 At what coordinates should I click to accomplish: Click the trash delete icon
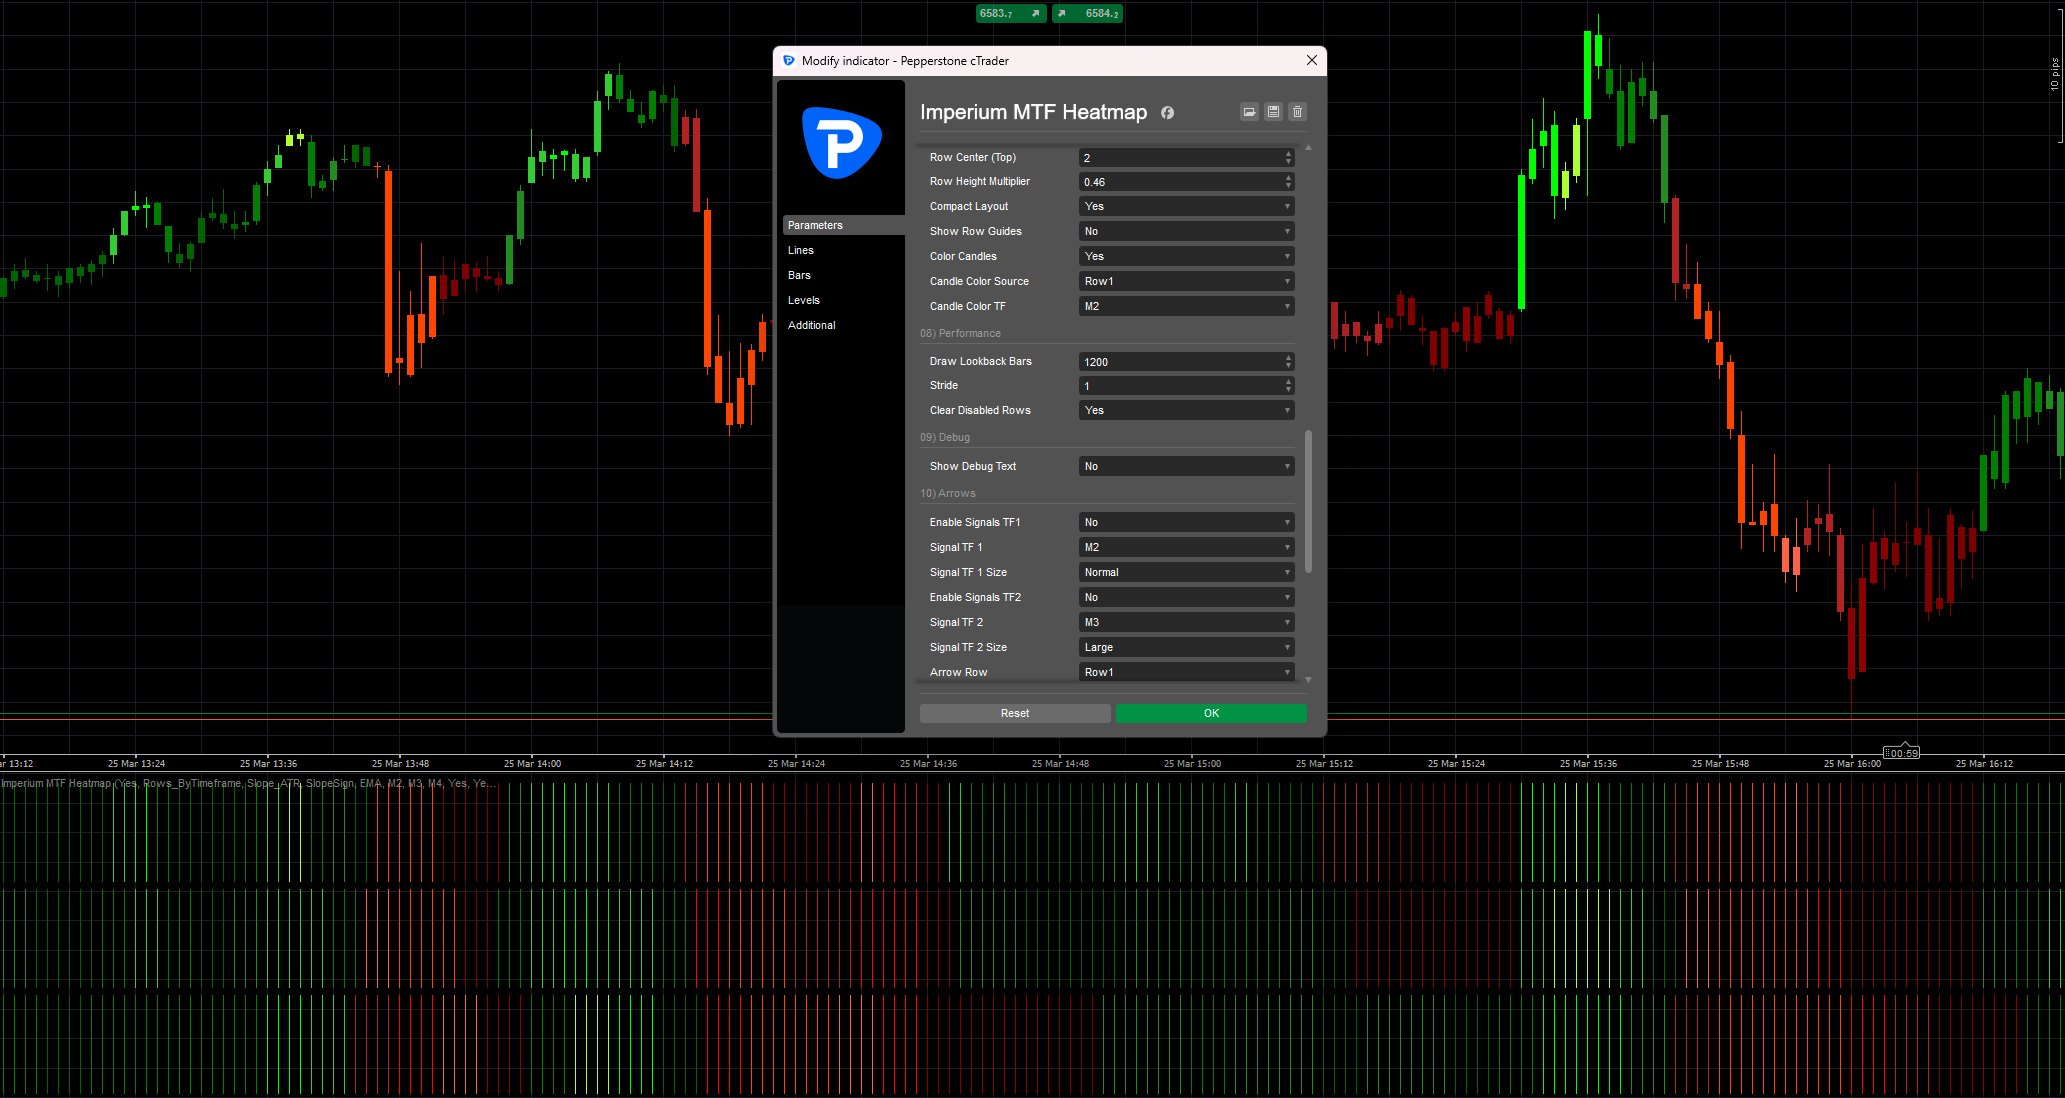(1297, 112)
